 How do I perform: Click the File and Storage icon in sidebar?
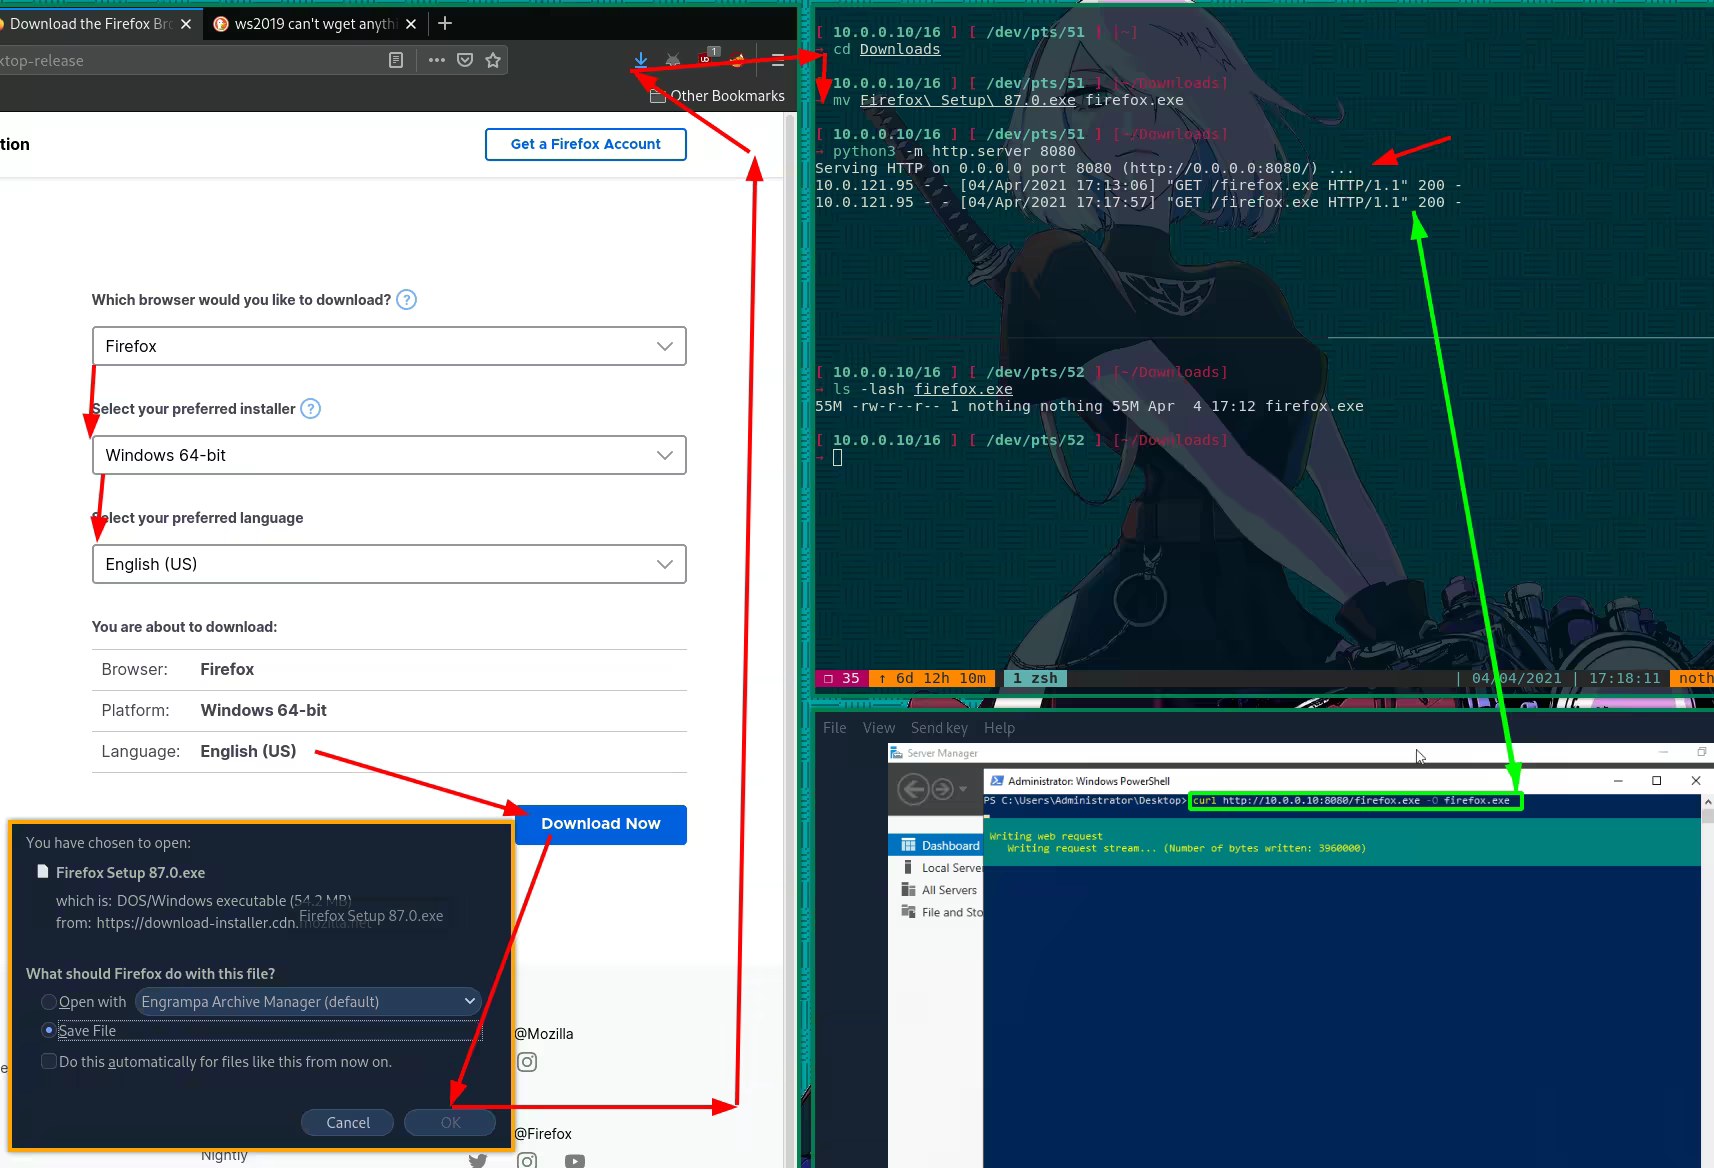(908, 912)
